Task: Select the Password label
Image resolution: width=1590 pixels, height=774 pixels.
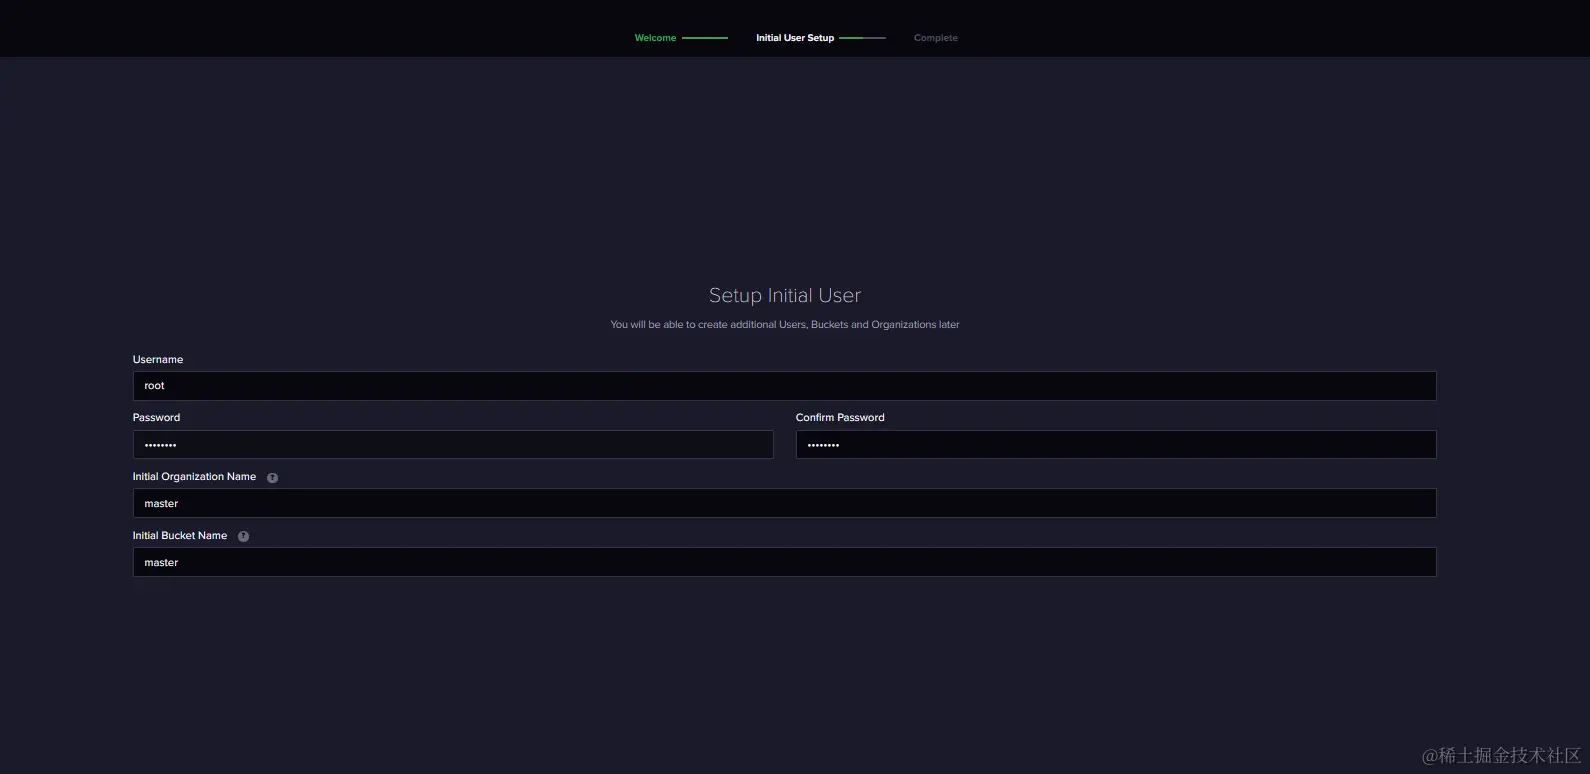Action: tap(157, 418)
